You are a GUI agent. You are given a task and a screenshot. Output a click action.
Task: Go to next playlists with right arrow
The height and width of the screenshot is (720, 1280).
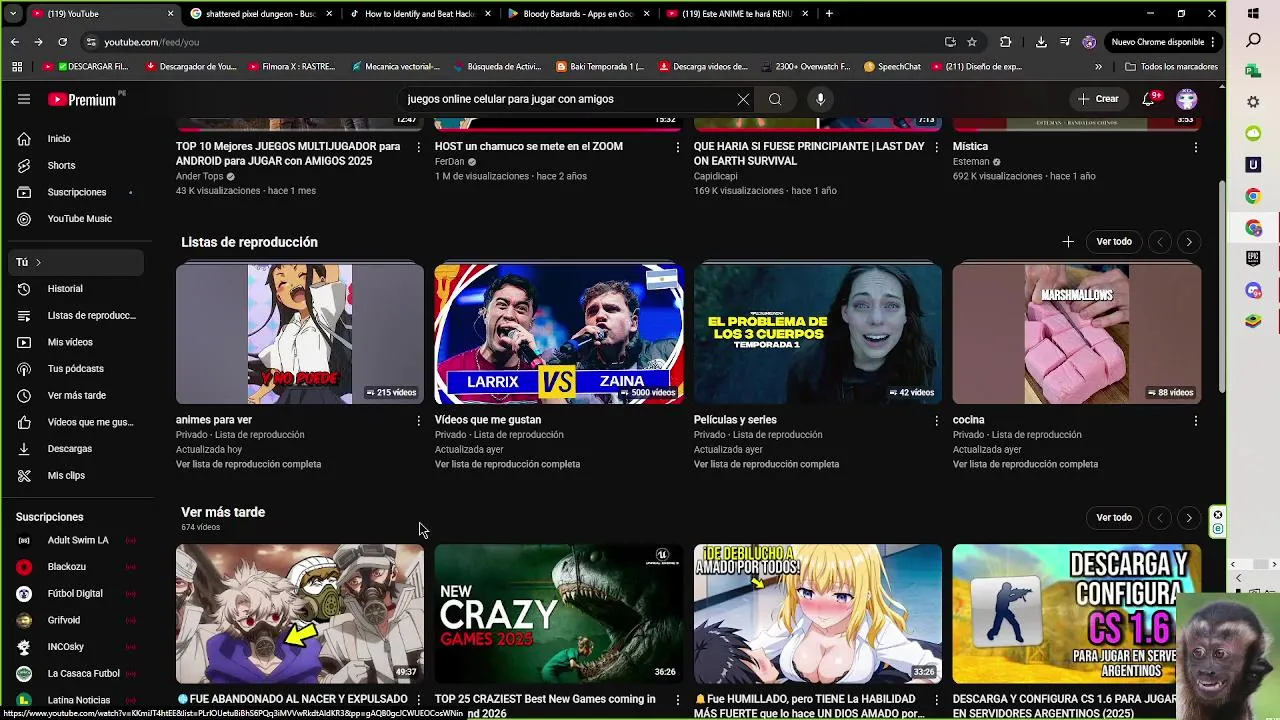[x=1189, y=242]
